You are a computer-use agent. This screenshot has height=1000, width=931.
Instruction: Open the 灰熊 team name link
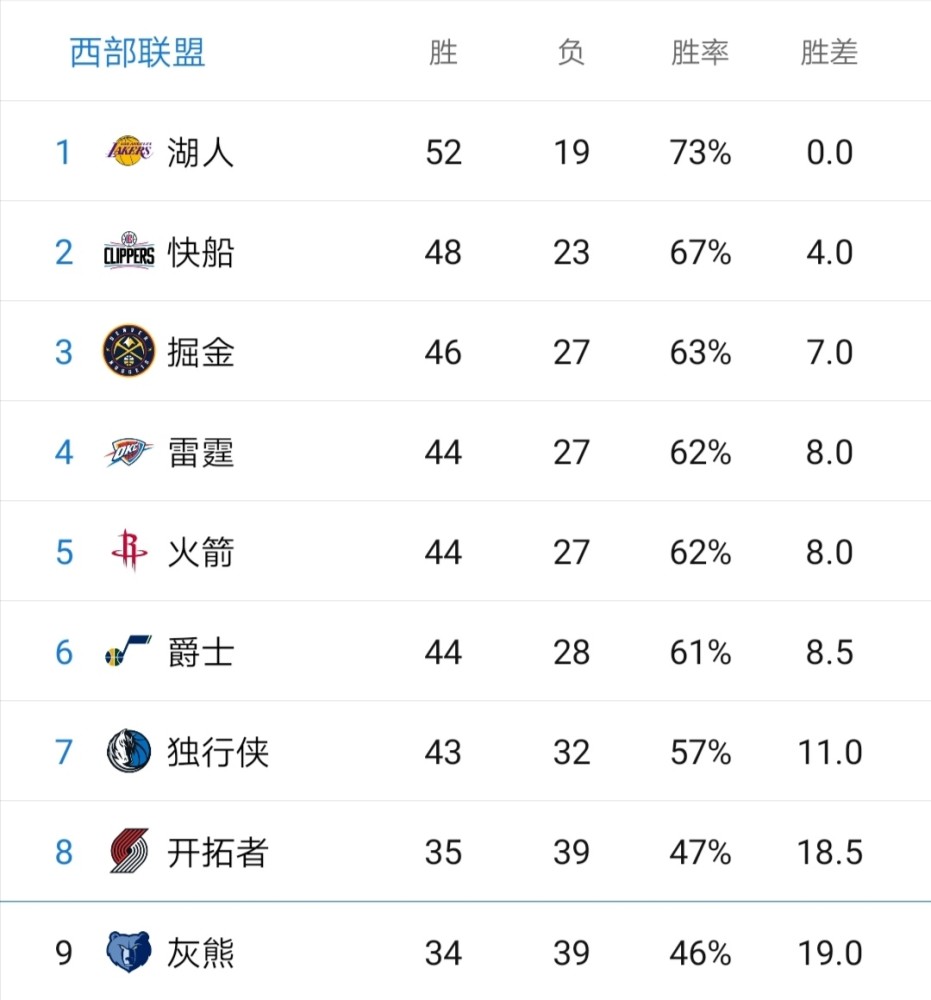click(x=201, y=953)
